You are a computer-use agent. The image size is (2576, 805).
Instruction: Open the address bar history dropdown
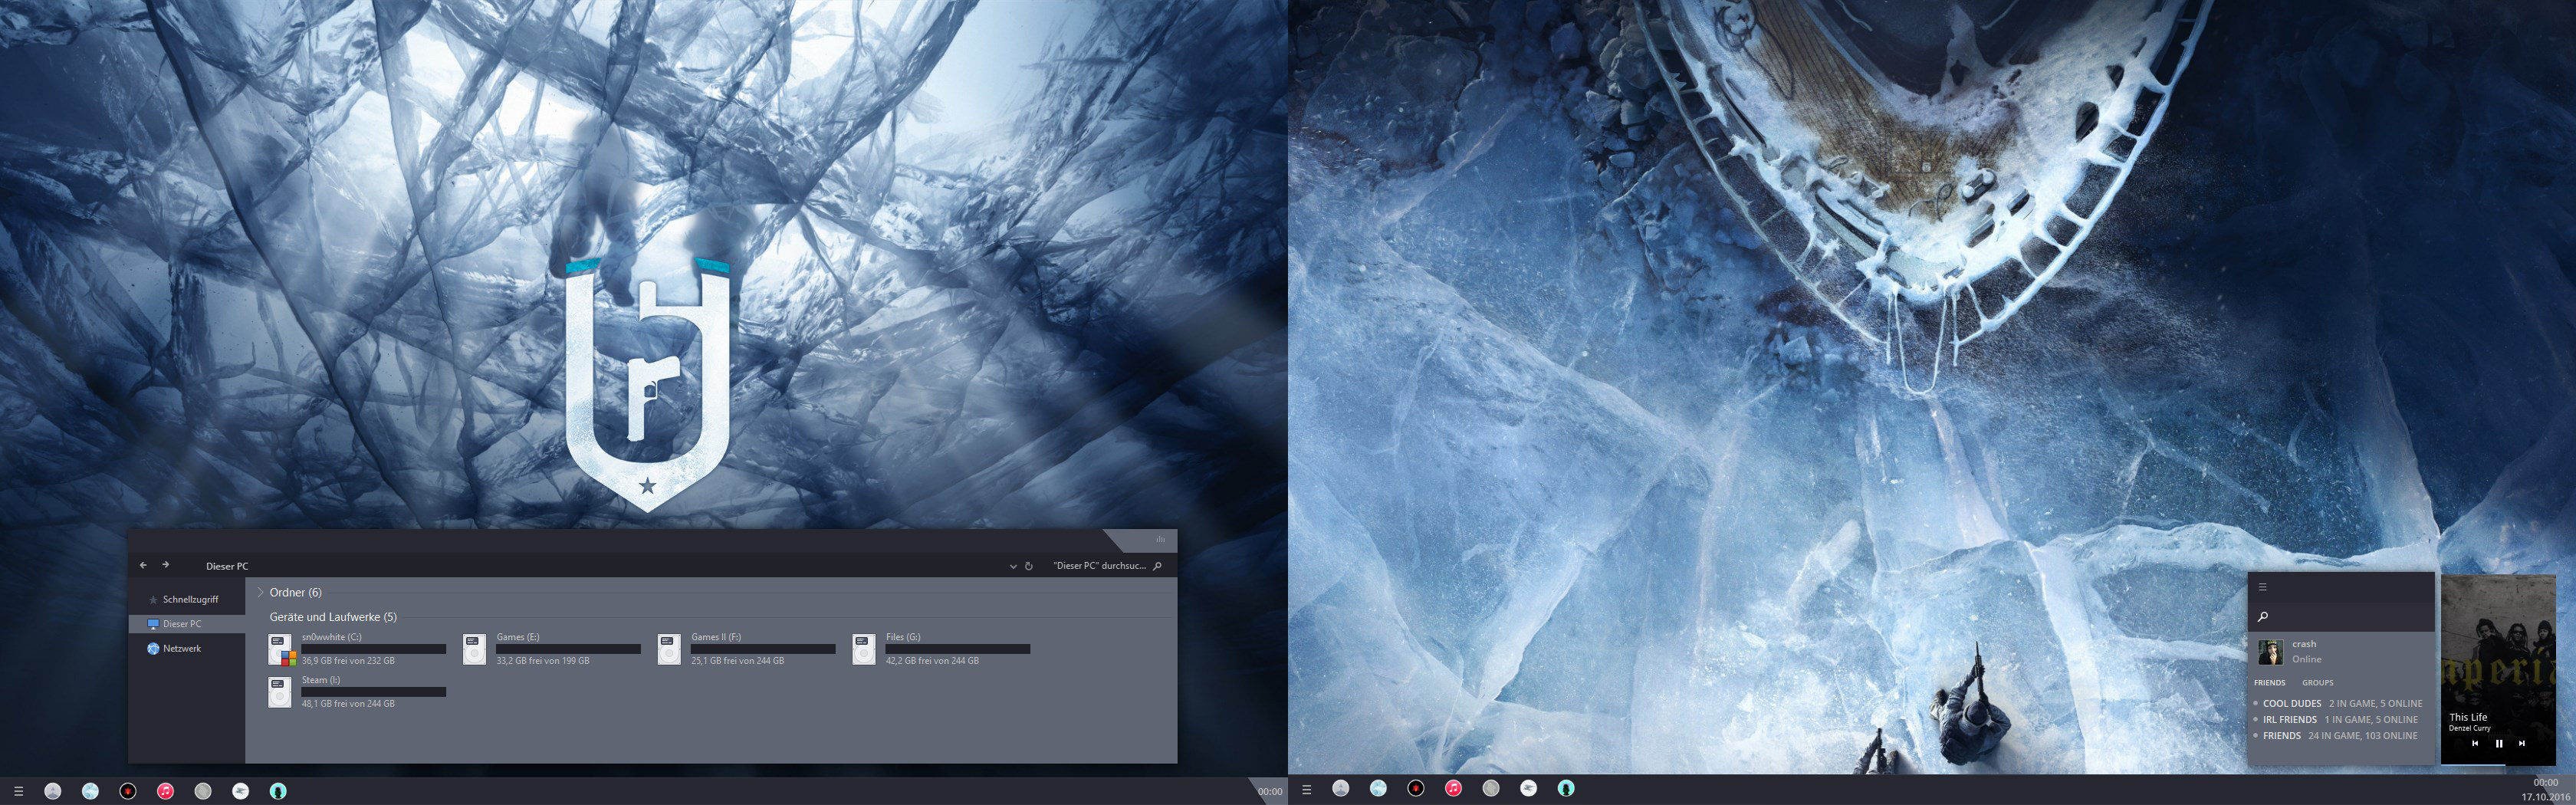pos(1013,566)
